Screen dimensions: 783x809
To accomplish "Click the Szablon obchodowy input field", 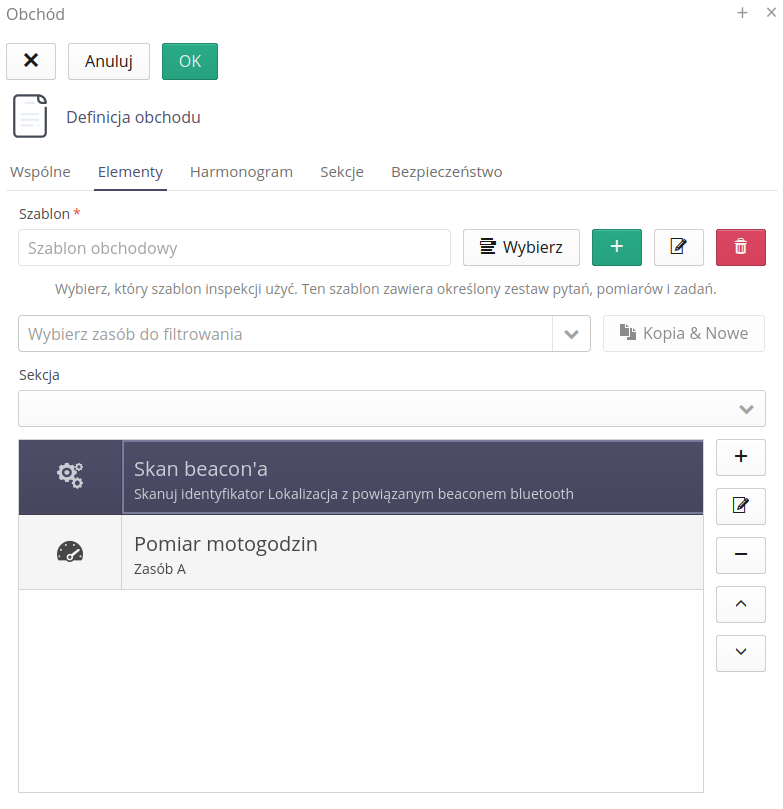I will (234, 248).
